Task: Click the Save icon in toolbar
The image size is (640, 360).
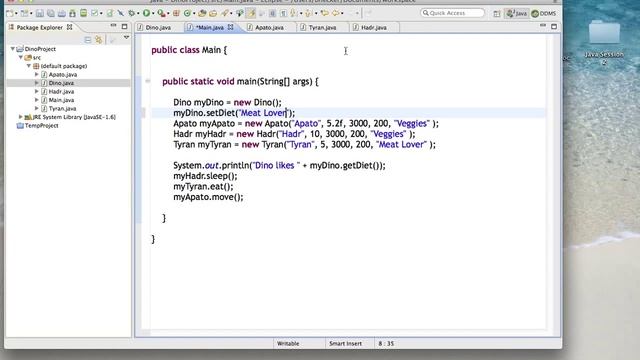Action: coord(40,13)
